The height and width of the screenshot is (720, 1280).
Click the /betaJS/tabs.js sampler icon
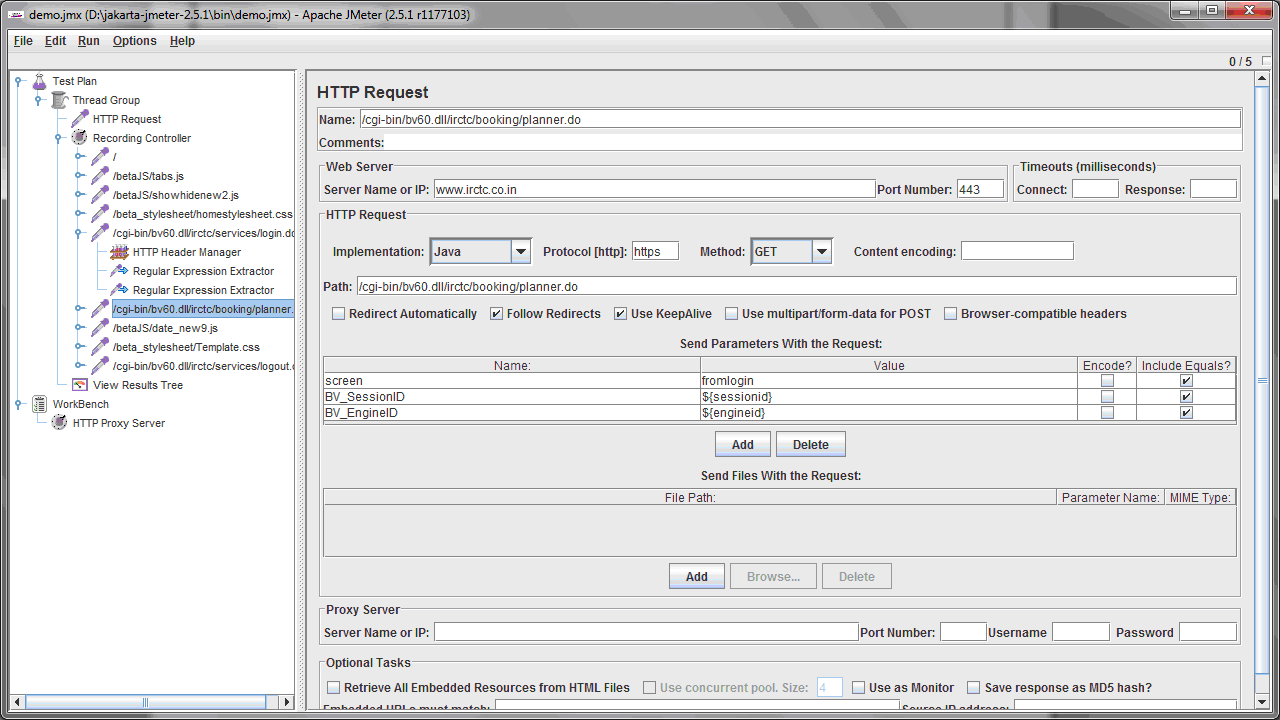(x=100, y=176)
